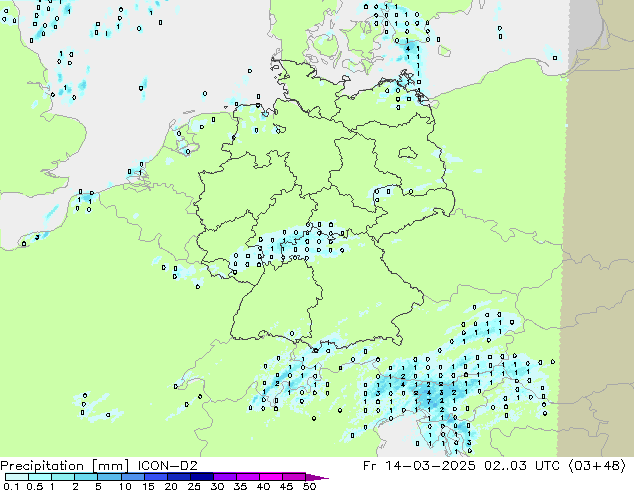
Task: Click the 'Precipitation' legend title
Action: (x=42, y=466)
